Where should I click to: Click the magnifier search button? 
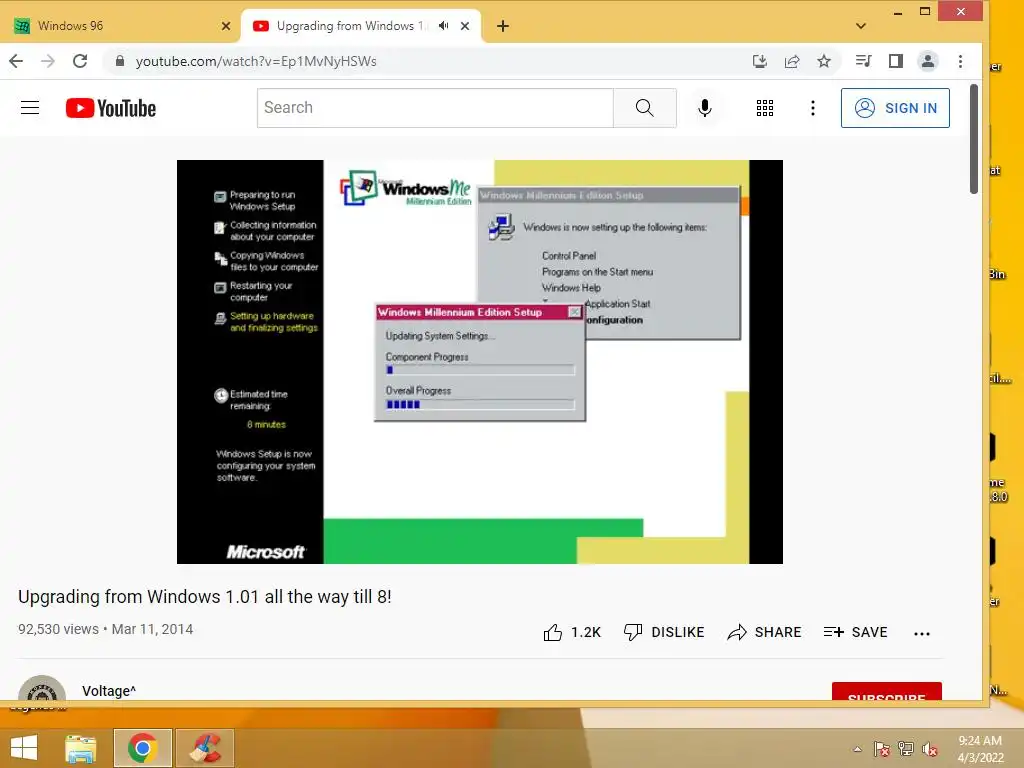(645, 108)
